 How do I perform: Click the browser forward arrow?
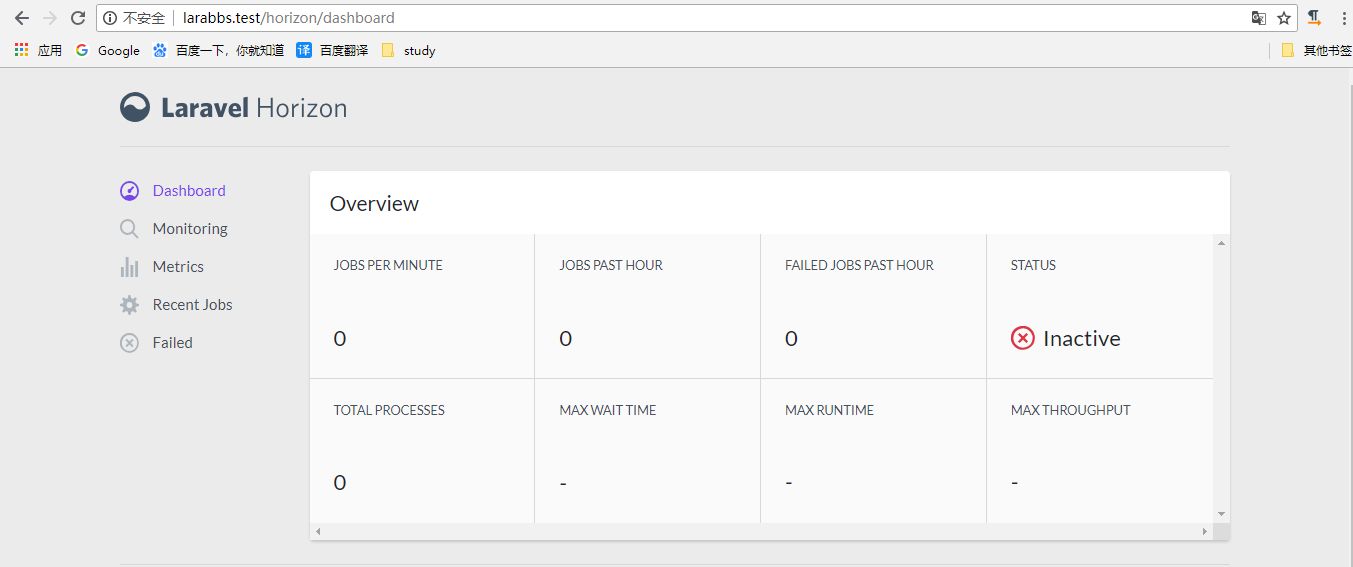tap(50, 18)
